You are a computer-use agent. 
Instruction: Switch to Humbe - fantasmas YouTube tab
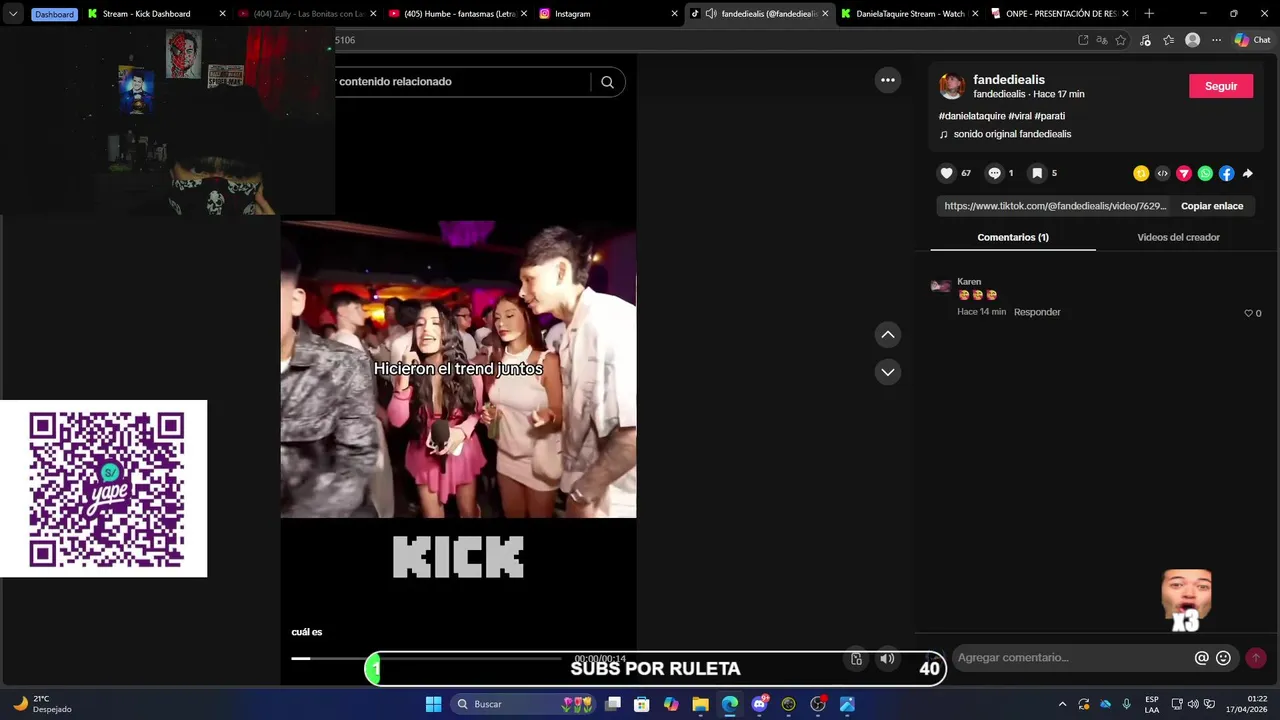point(456,14)
